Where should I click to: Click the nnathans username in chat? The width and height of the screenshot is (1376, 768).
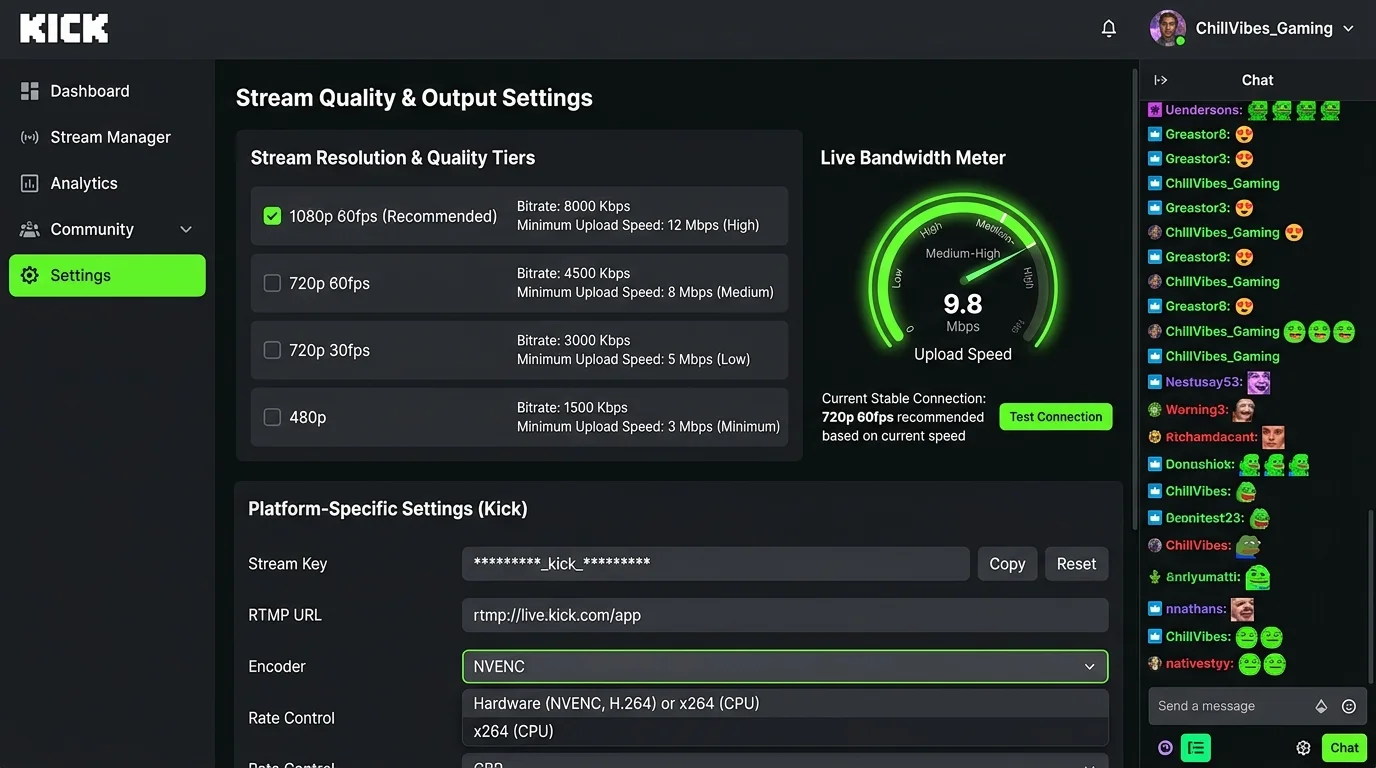1196,608
